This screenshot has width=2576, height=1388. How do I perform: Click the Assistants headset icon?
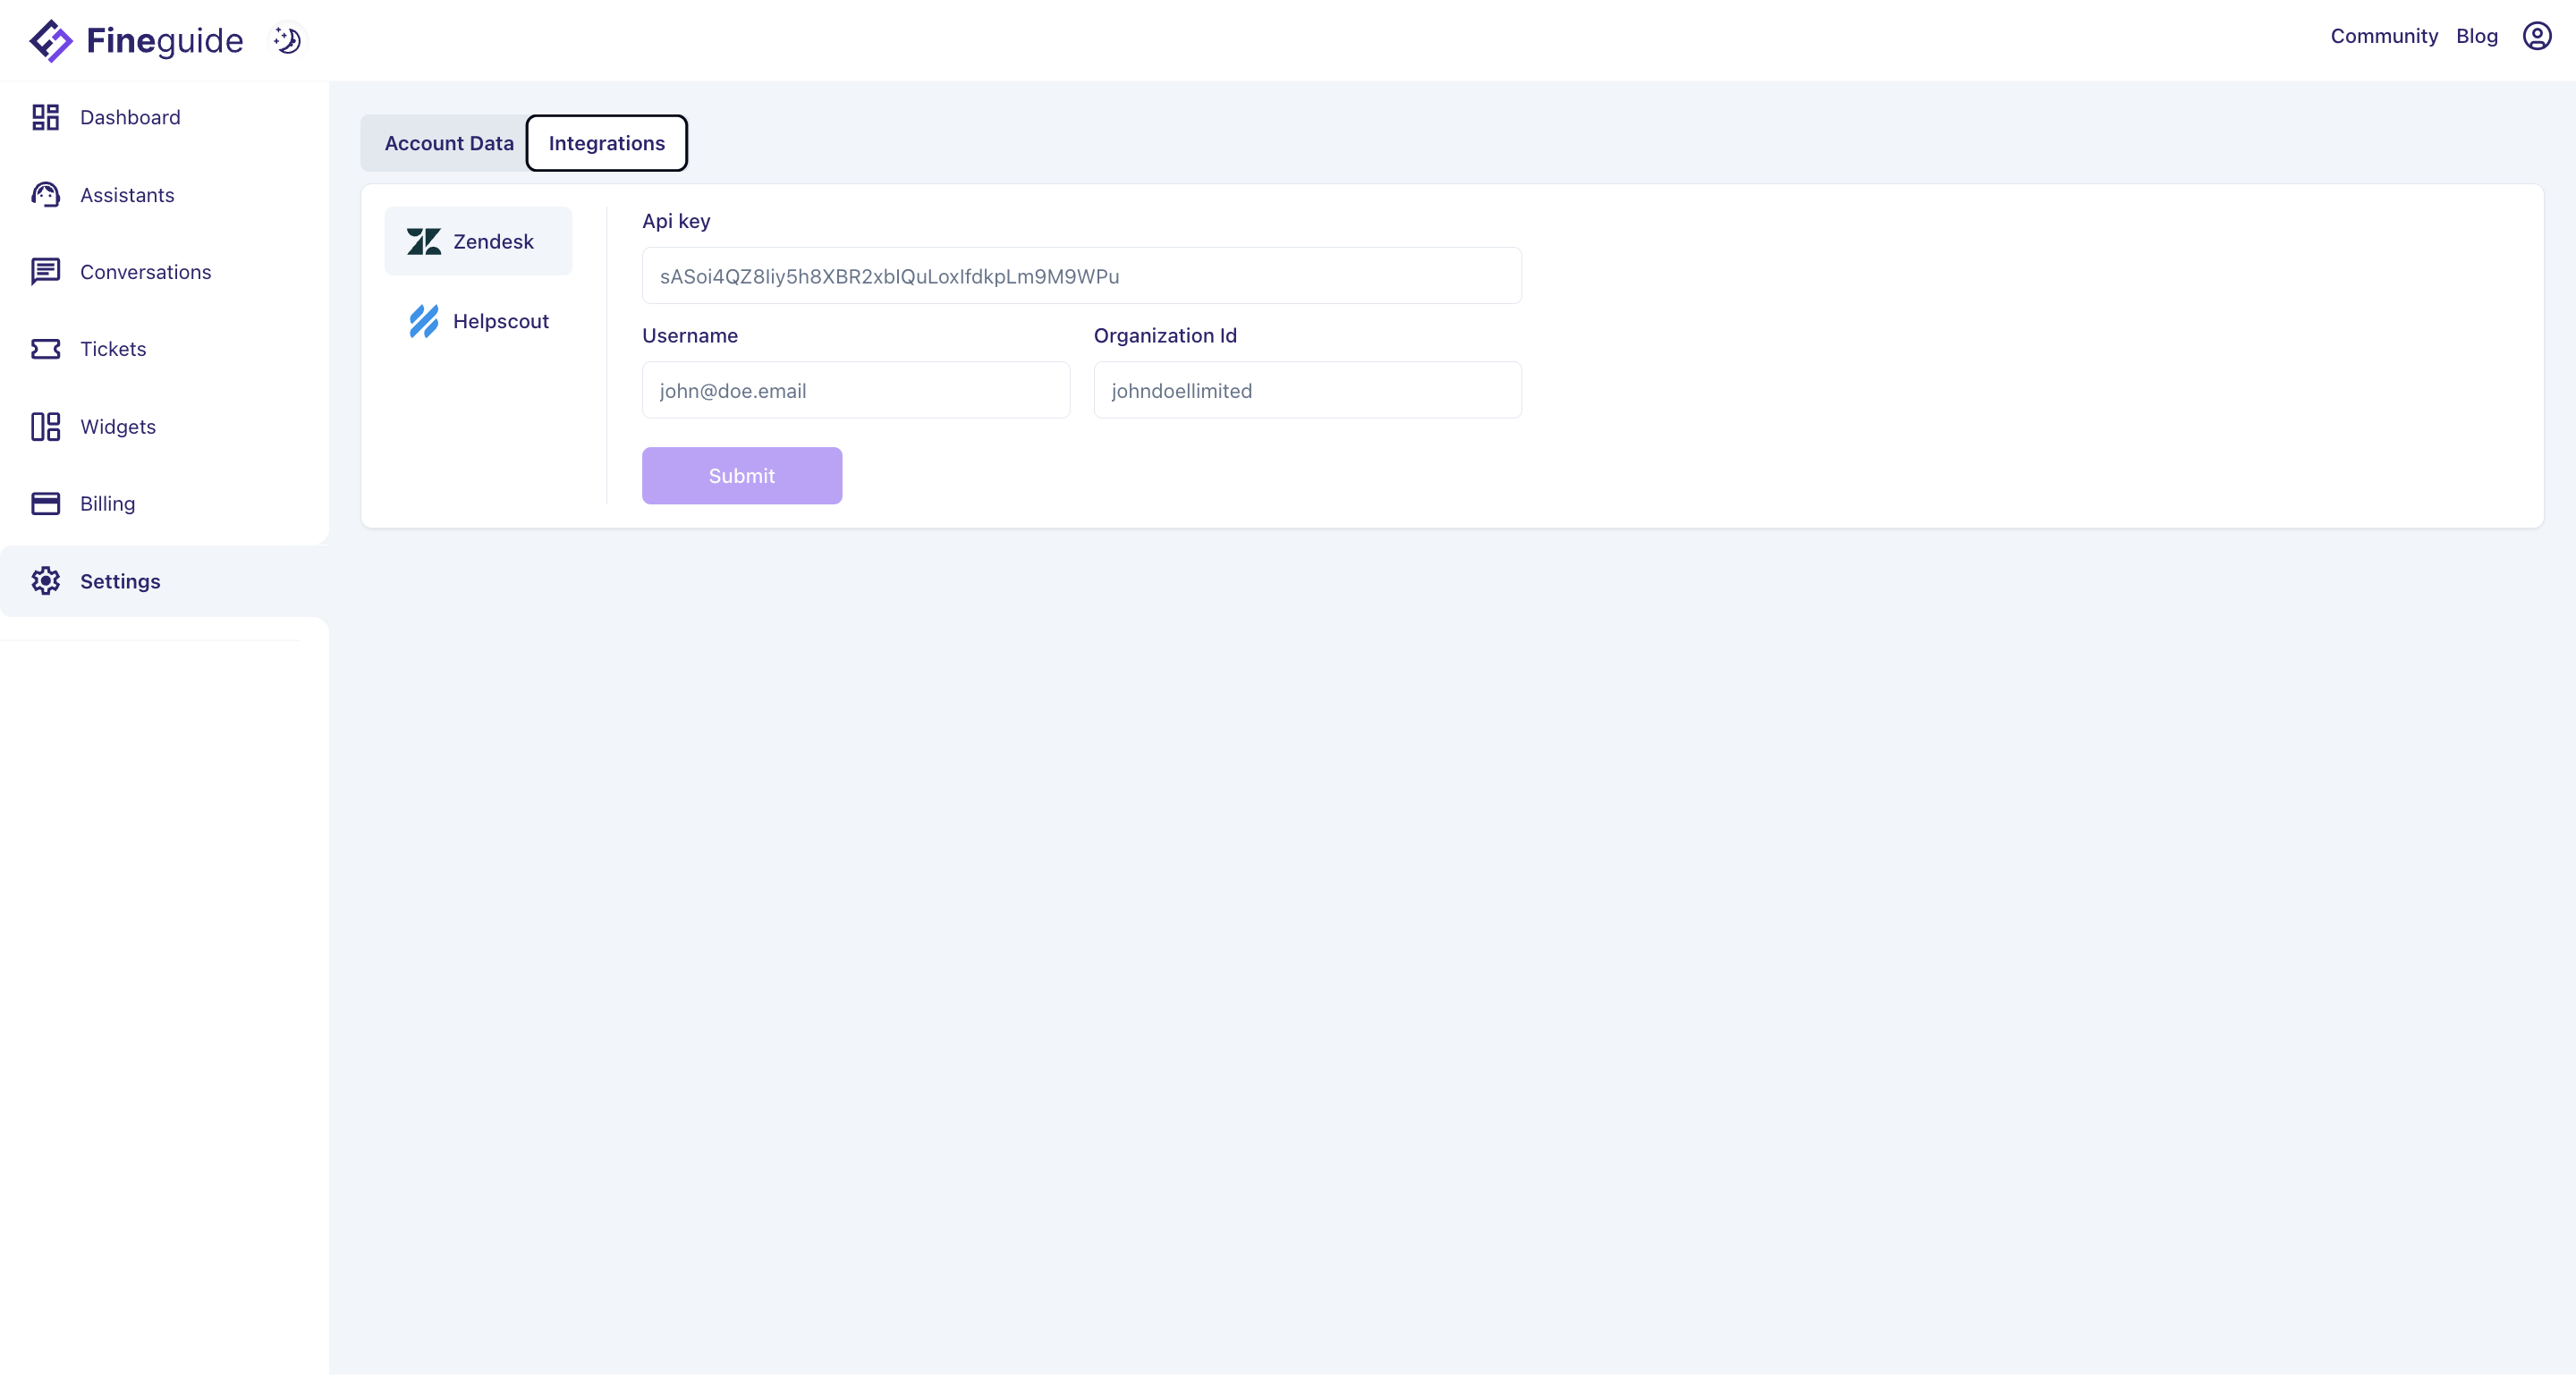click(45, 195)
